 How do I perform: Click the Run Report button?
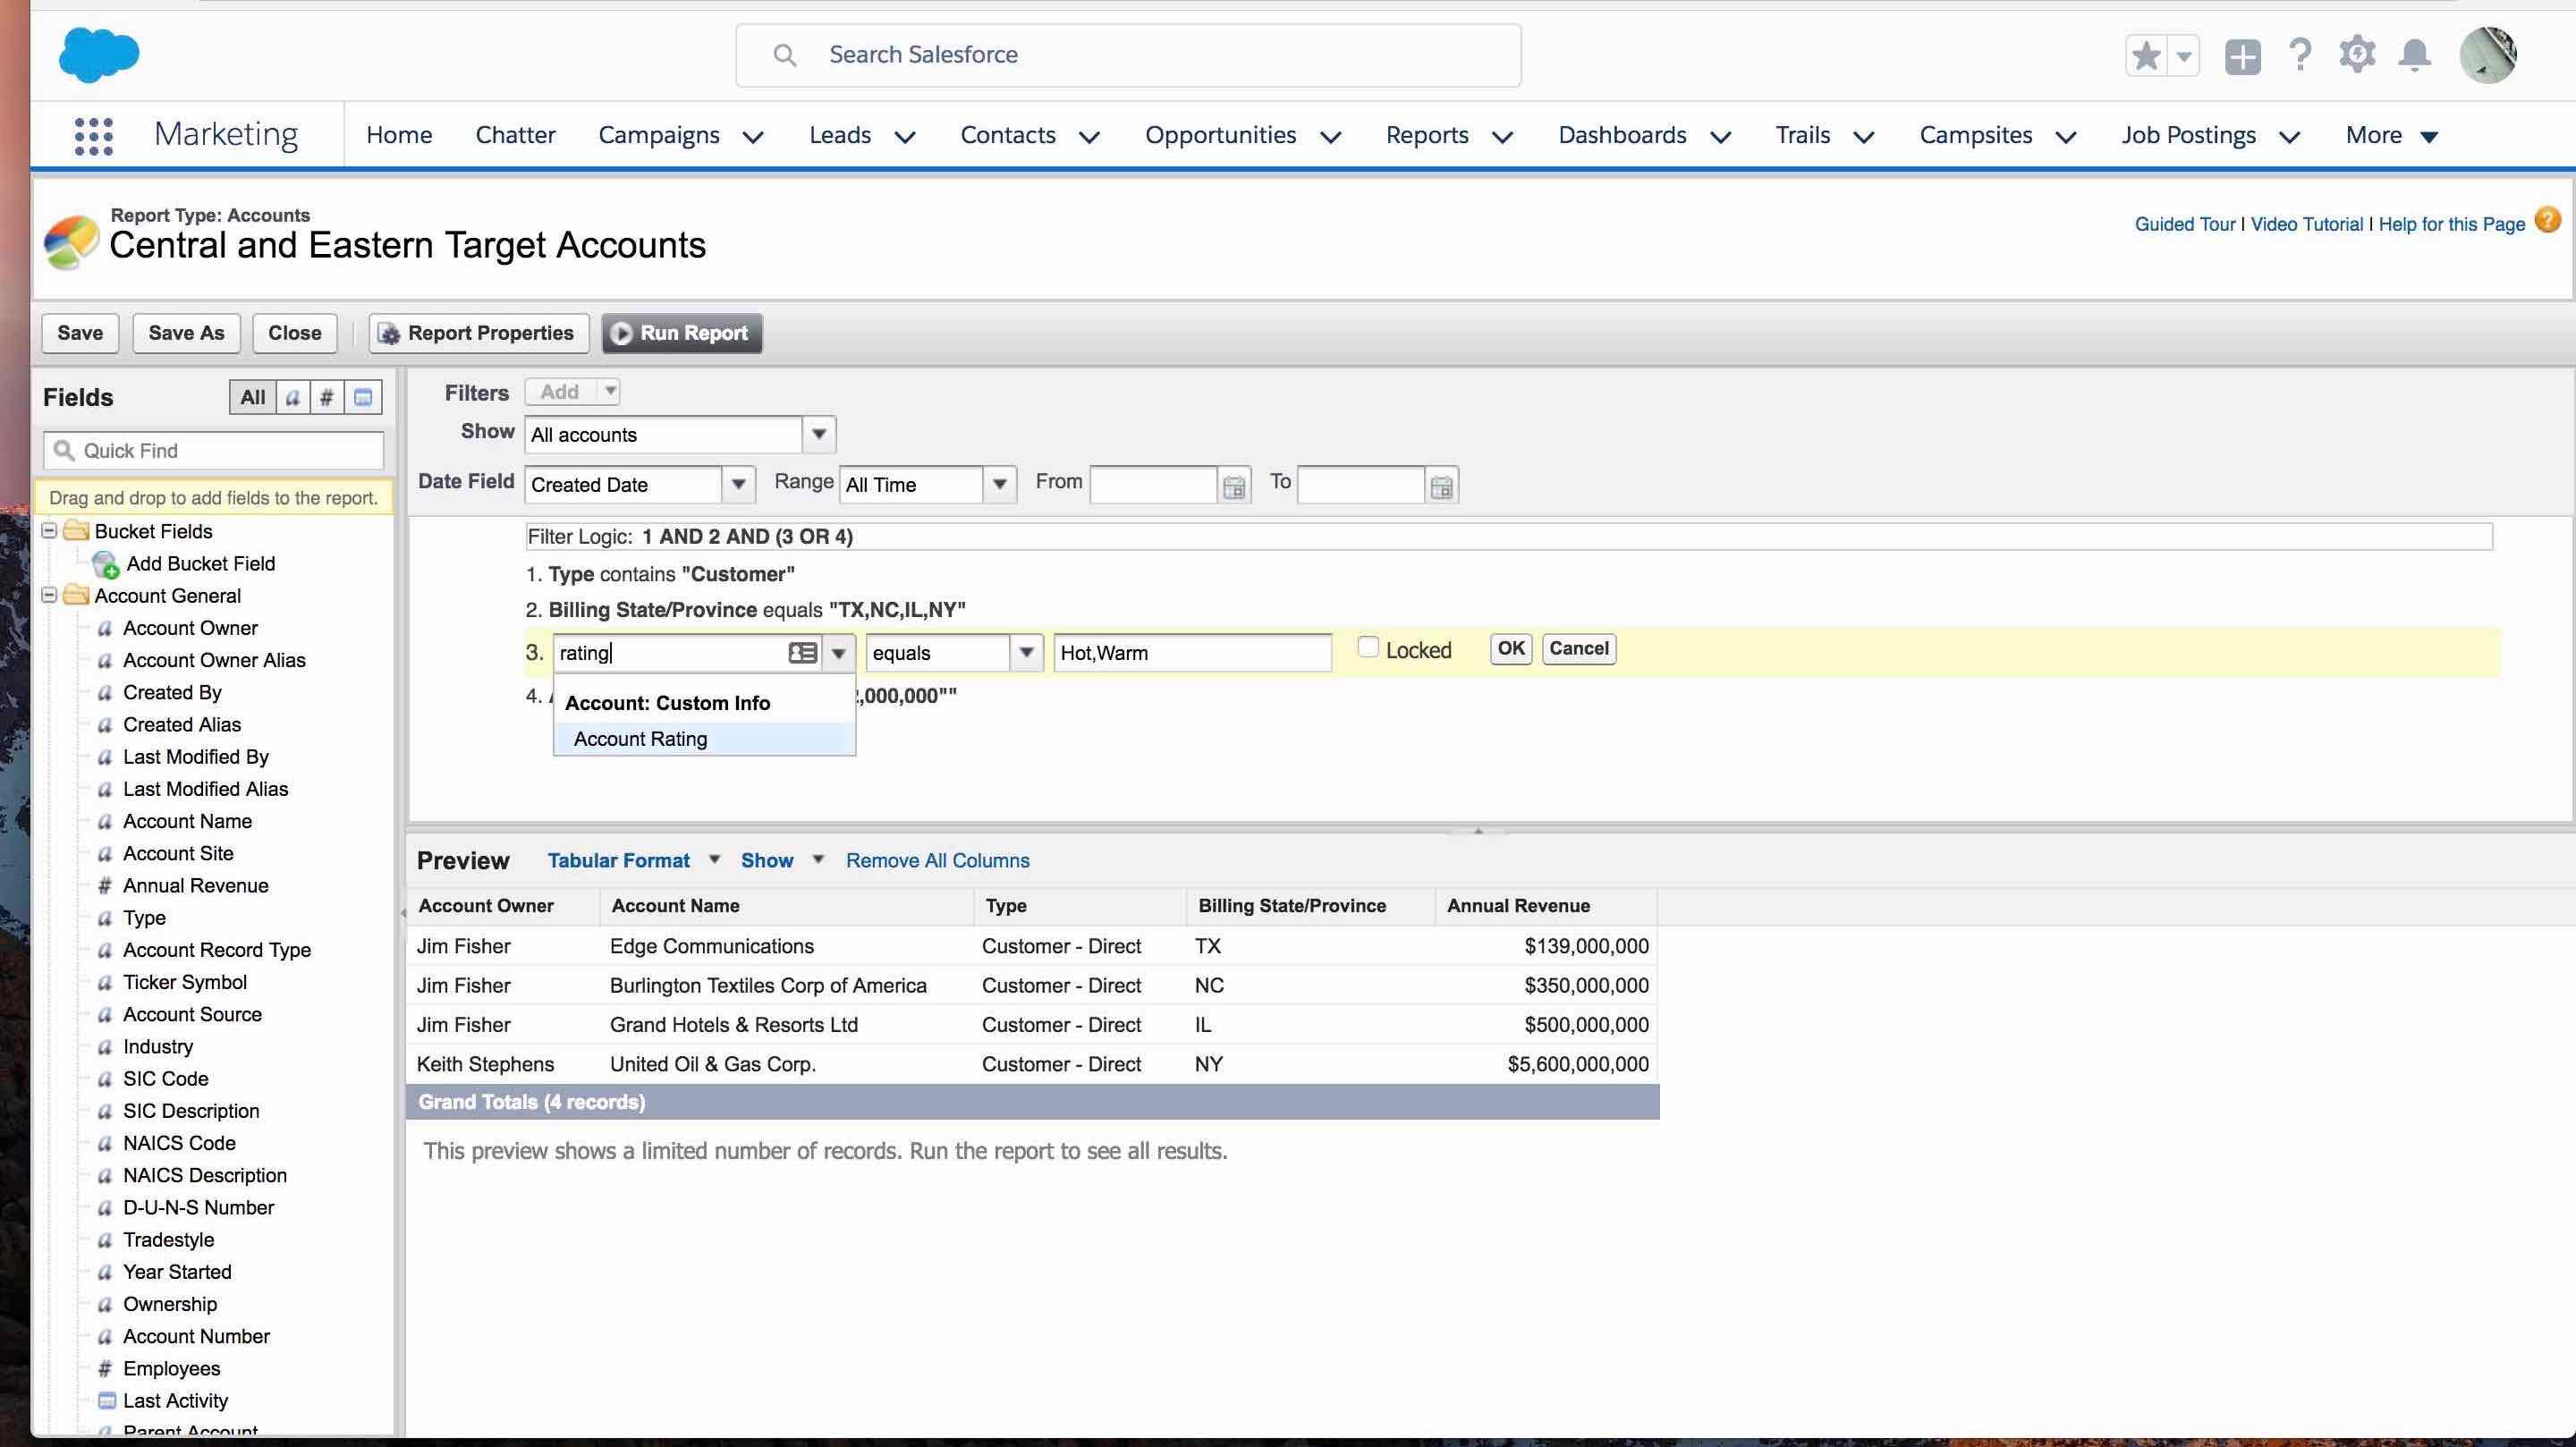pyautogui.click(x=682, y=333)
